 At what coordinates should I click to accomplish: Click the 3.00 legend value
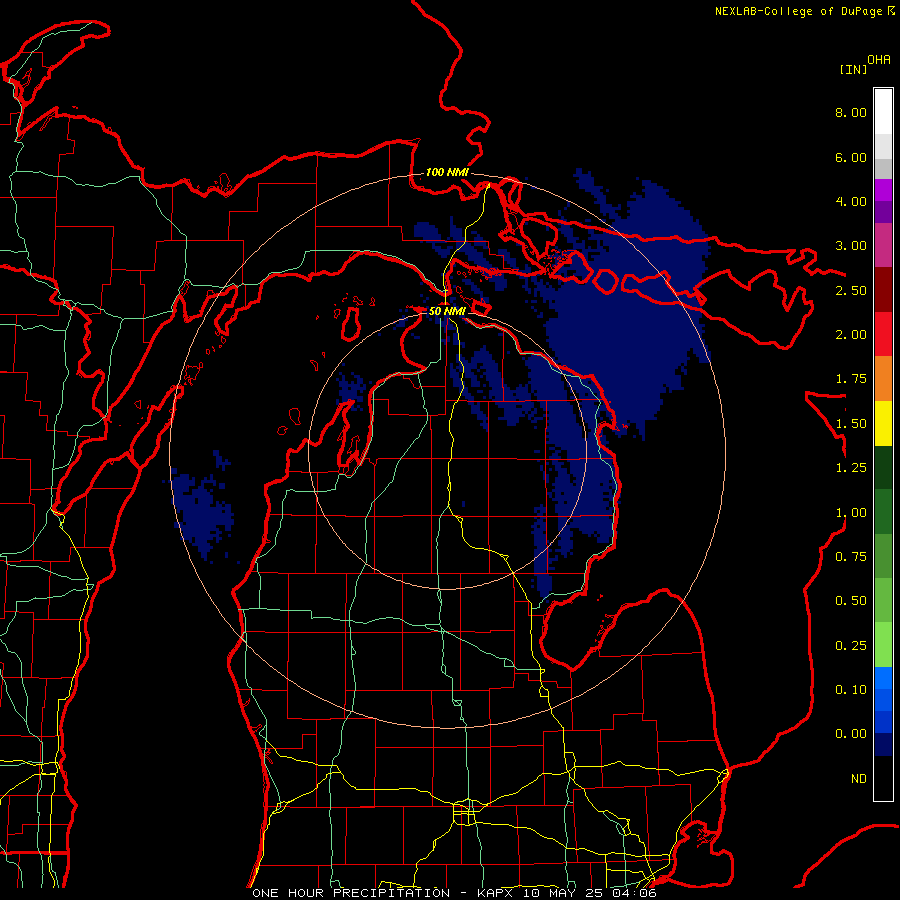(851, 246)
